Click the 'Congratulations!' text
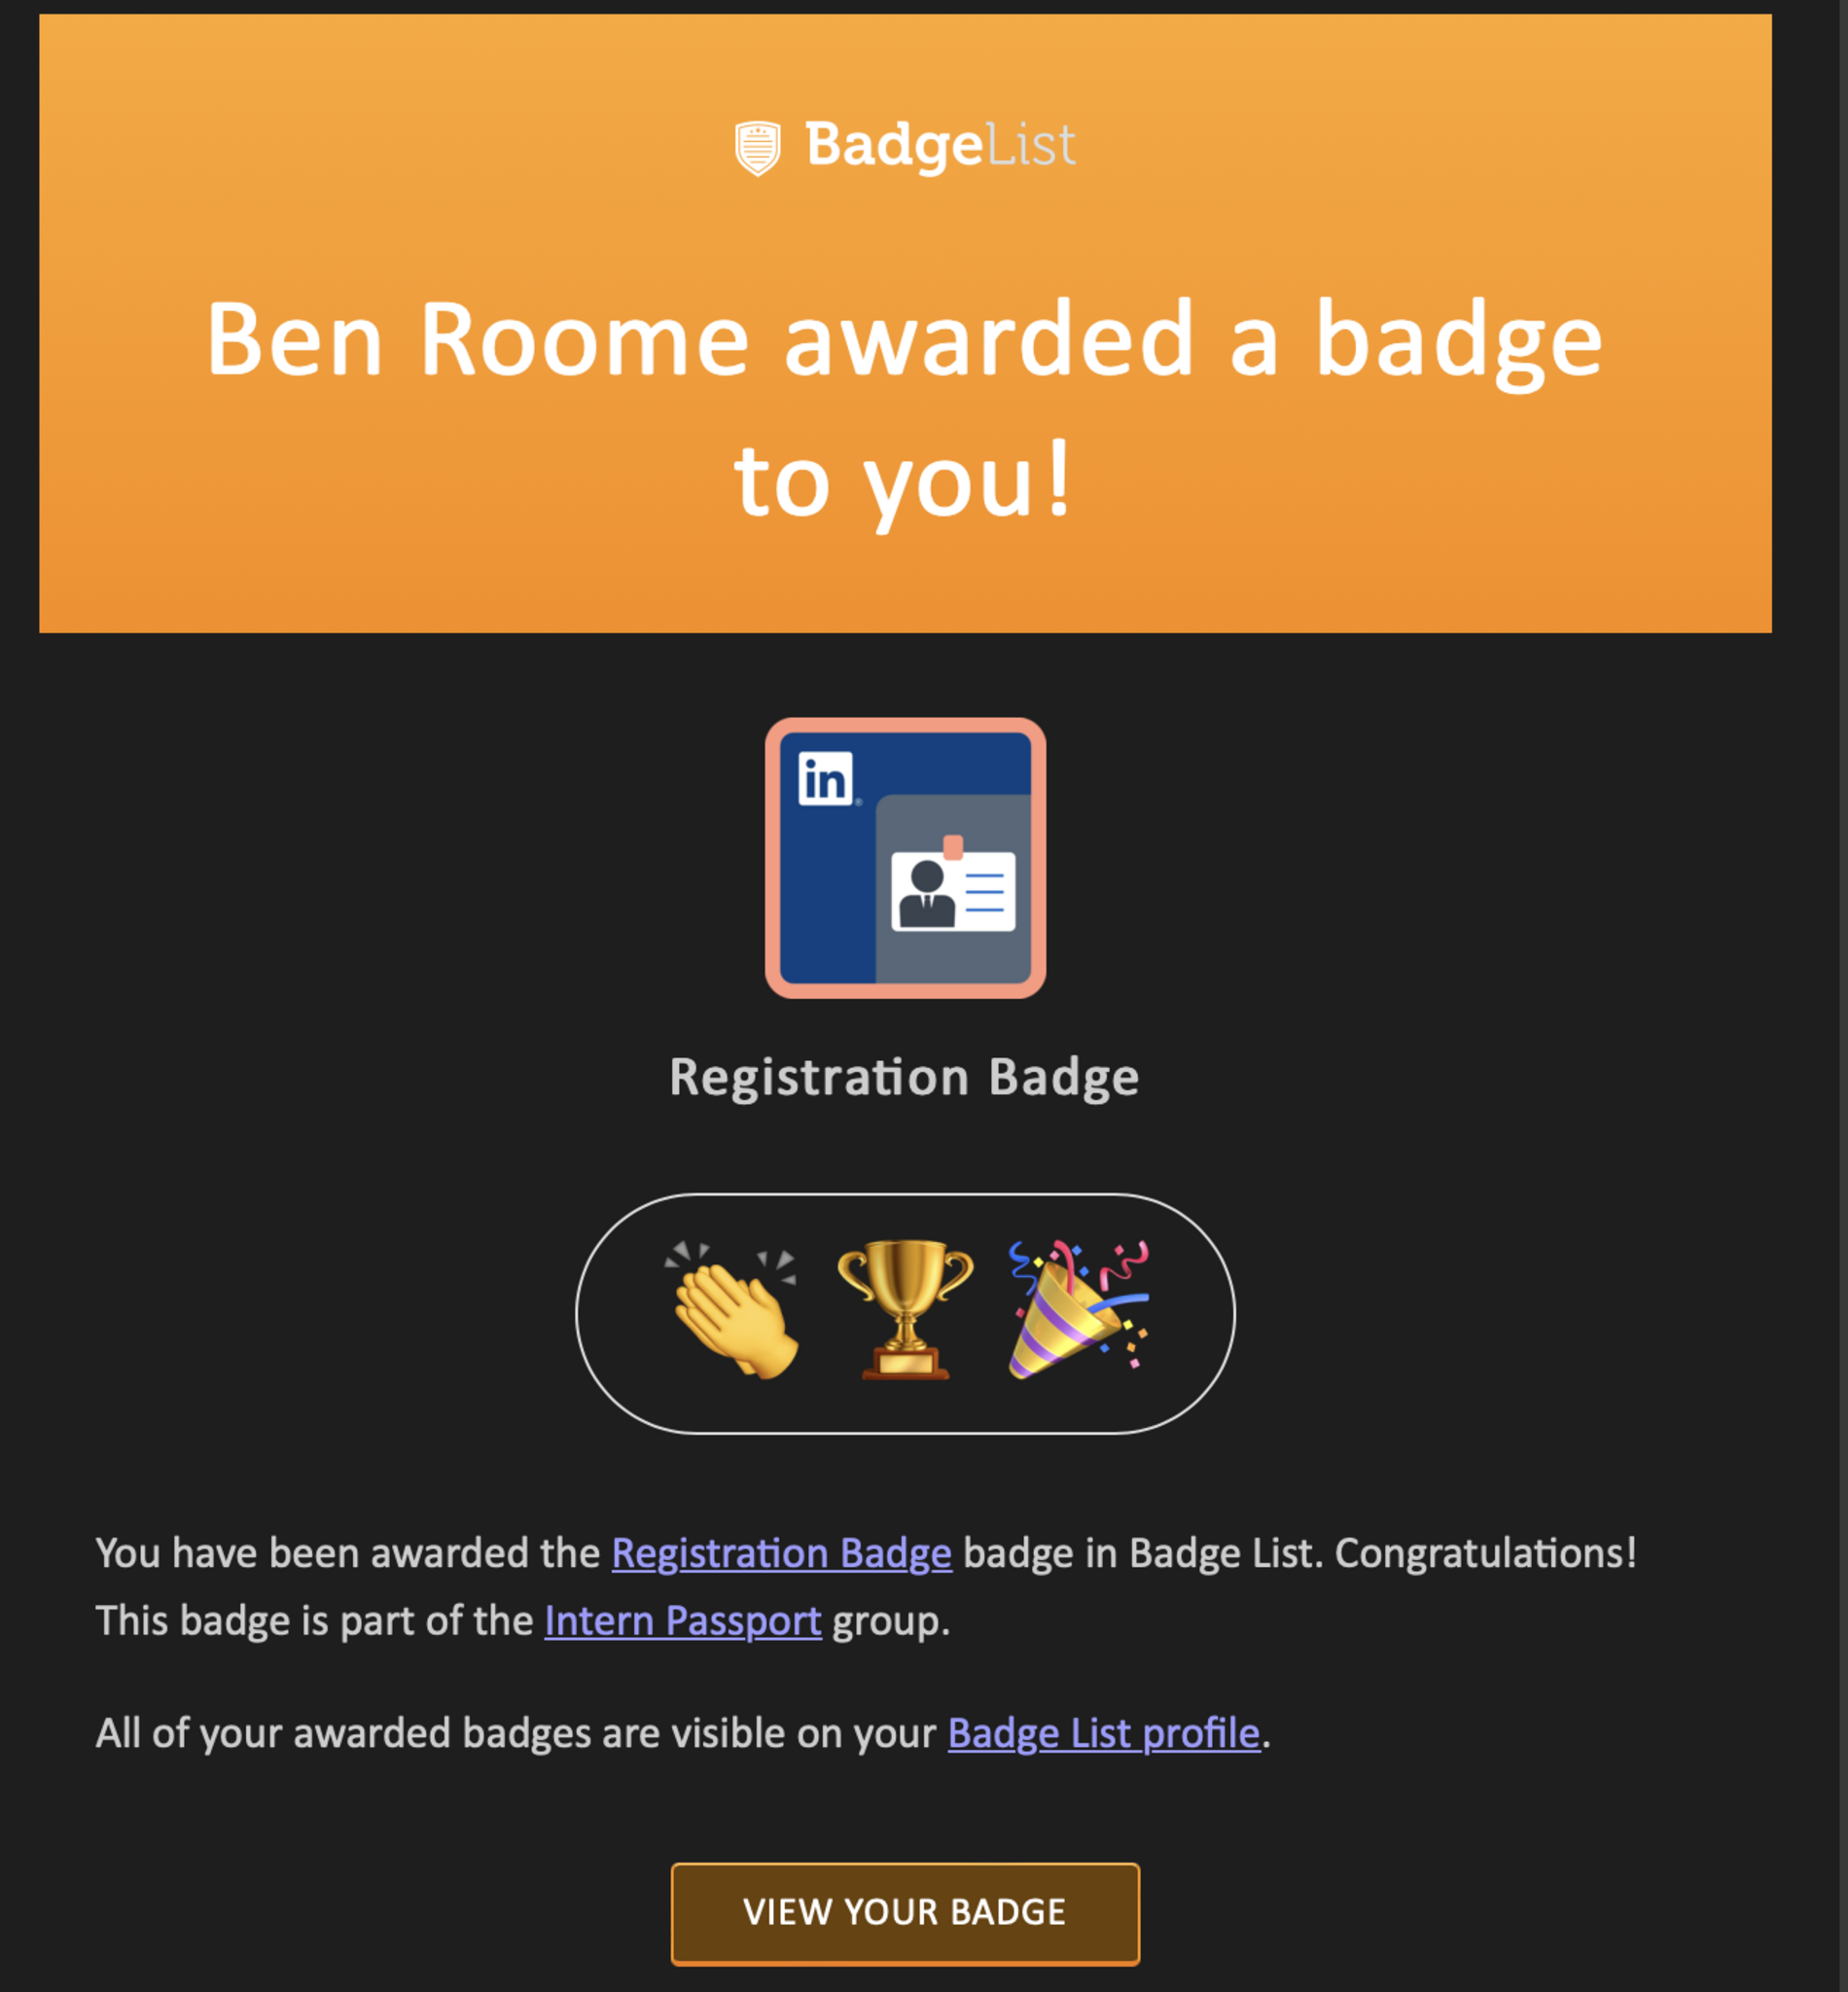The height and width of the screenshot is (1992, 1848). [x=1485, y=1553]
